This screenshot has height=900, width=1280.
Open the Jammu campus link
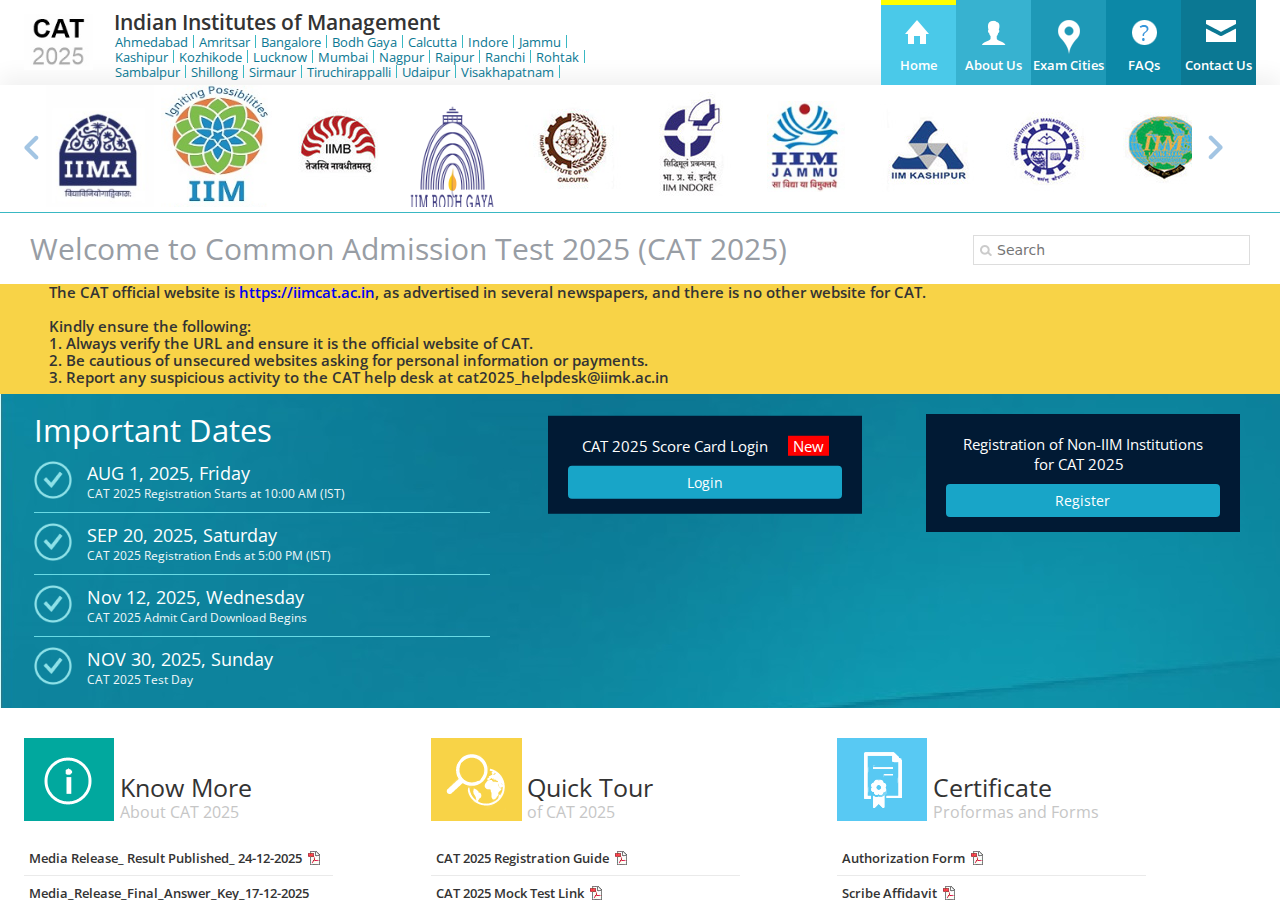(540, 42)
